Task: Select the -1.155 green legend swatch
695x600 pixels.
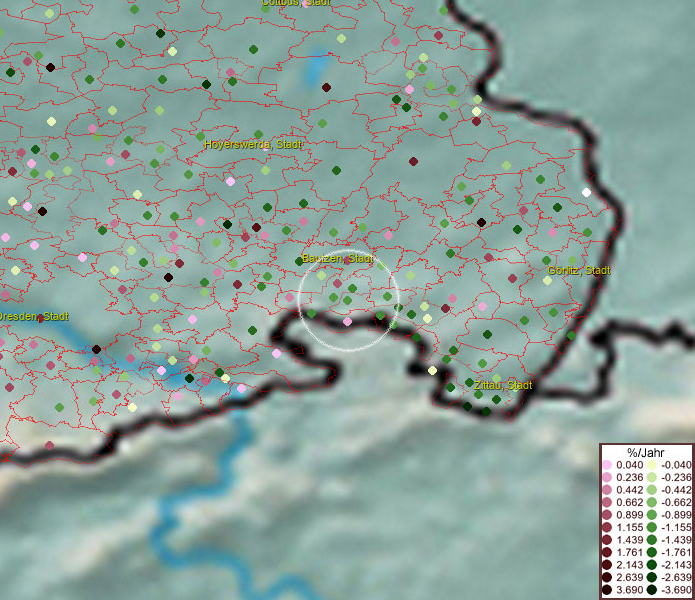Action: pyautogui.click(x=651, y=527)
